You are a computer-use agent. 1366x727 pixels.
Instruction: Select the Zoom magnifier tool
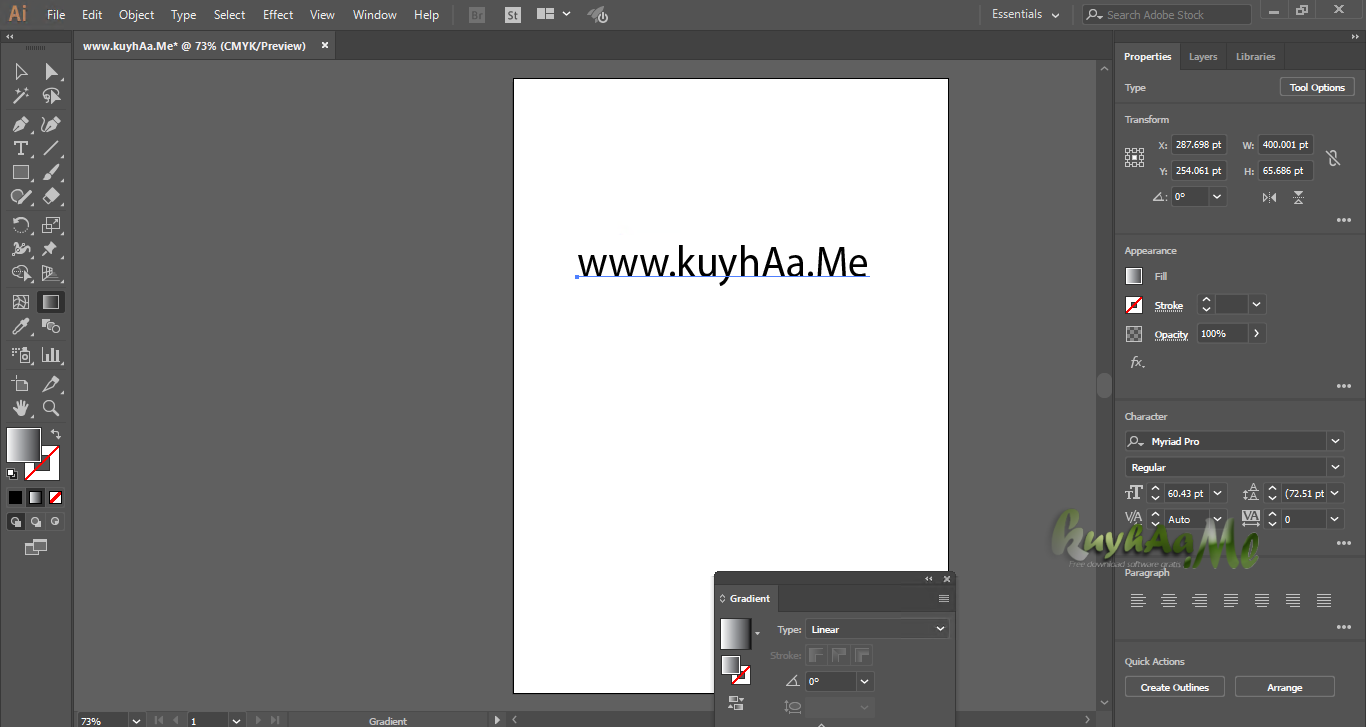coord(51,408)
